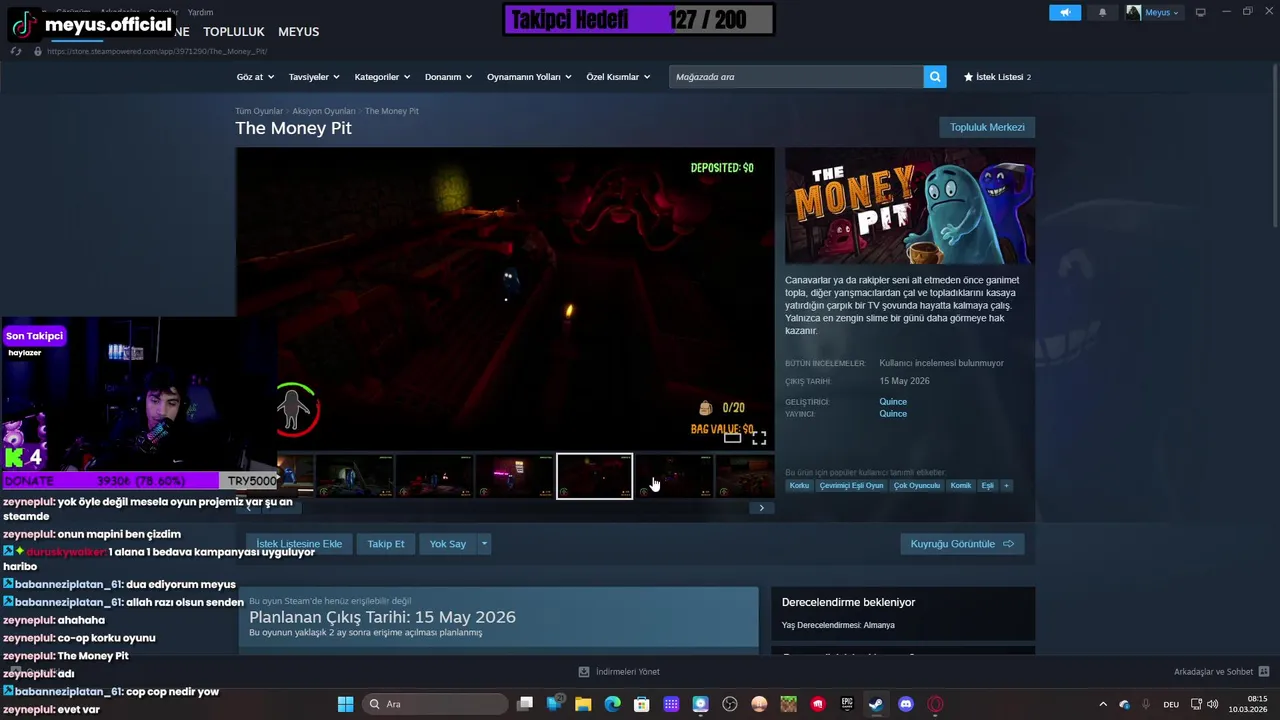This screenshot has height=720, width=1280.
Task: Open Opera GX browser from taskbar
Action: tap(935, 704)
